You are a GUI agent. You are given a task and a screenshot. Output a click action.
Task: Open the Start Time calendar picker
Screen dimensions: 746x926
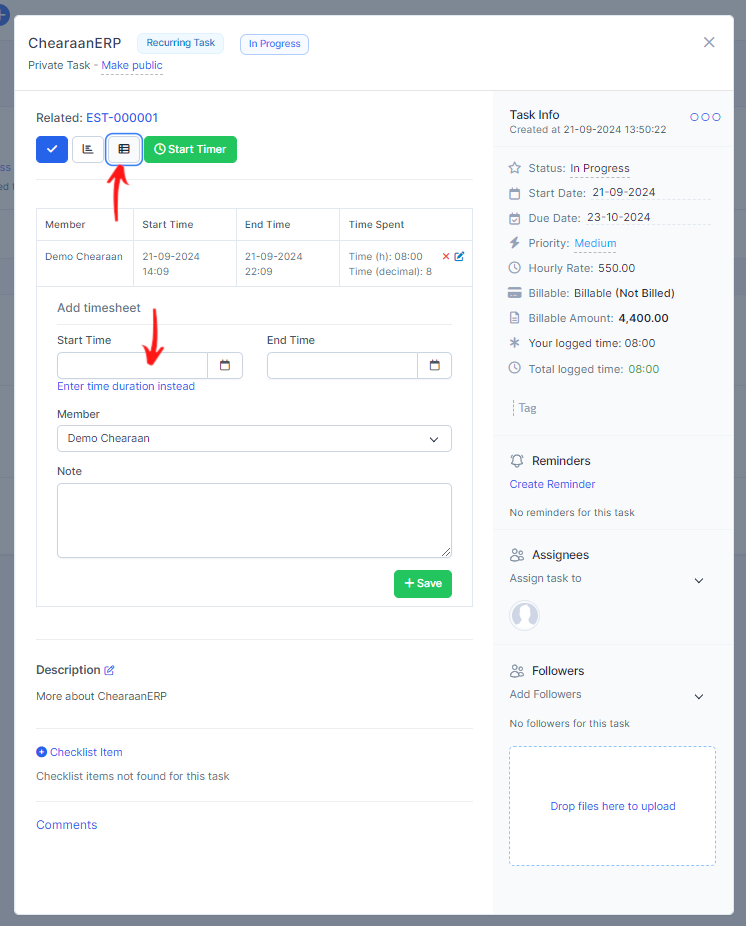(x=225, y=366)
